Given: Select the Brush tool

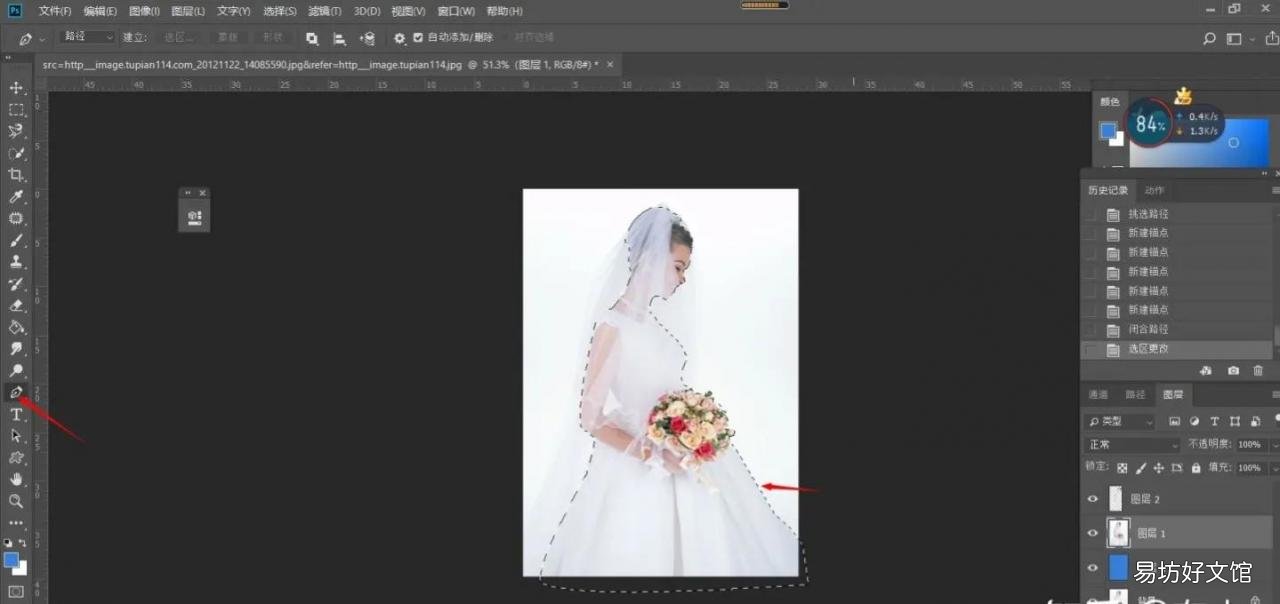Looking at the screenshot, I should click(16, 240).
